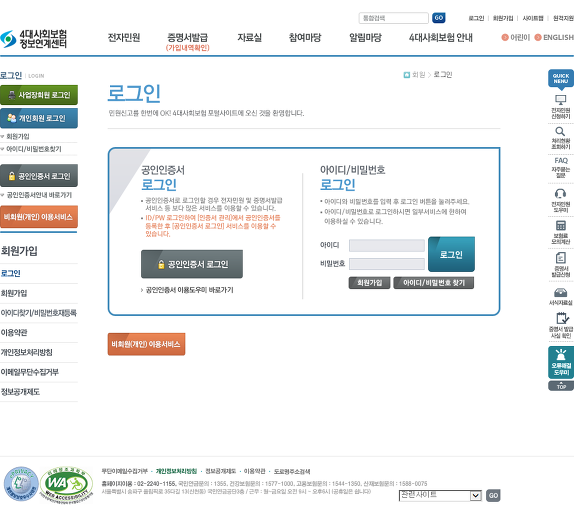Click the QUICK MENU badge
The height and width of the screenshot is (518, 574).
pyautogui.click(x=560, y=79)
